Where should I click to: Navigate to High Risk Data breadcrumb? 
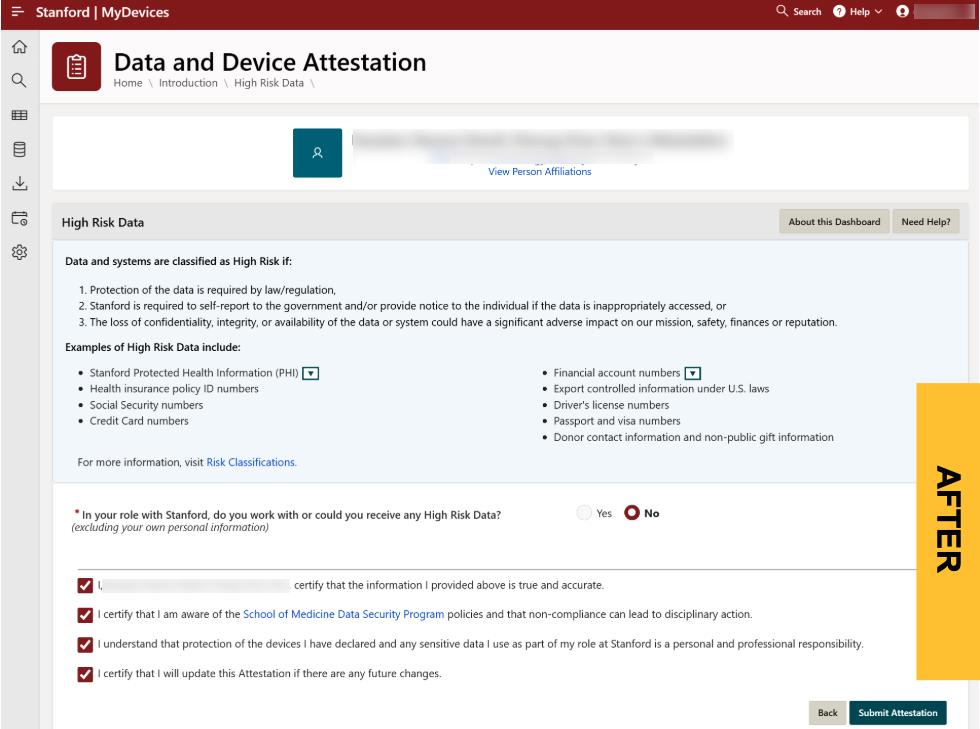[269, 83]
